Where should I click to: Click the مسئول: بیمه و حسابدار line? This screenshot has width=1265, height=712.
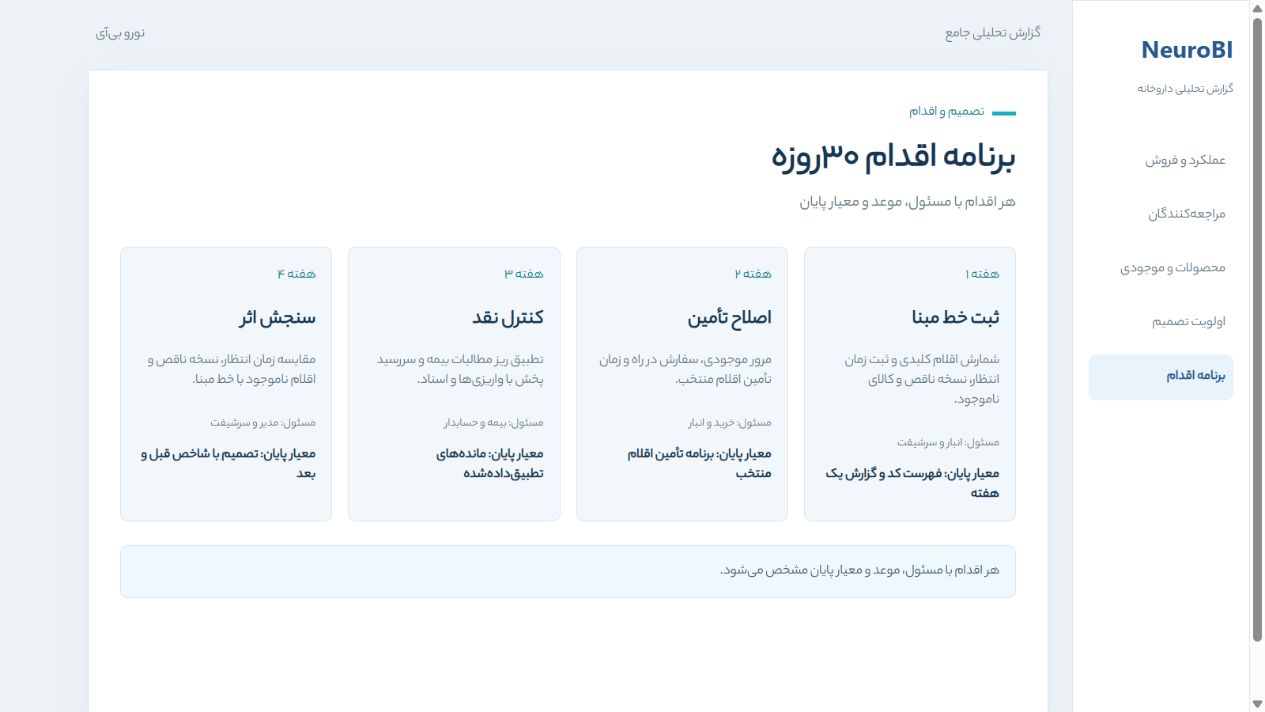click(x=493, y=422)
